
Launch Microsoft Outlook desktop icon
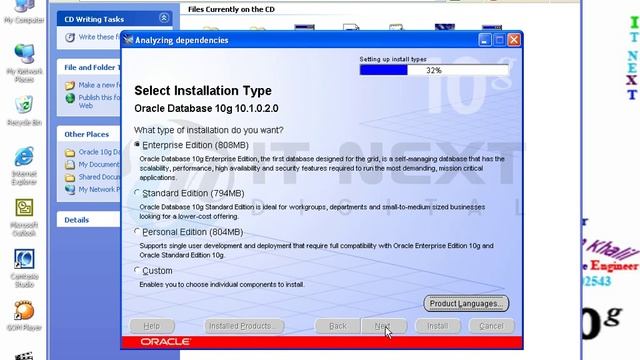pos(24,217)
